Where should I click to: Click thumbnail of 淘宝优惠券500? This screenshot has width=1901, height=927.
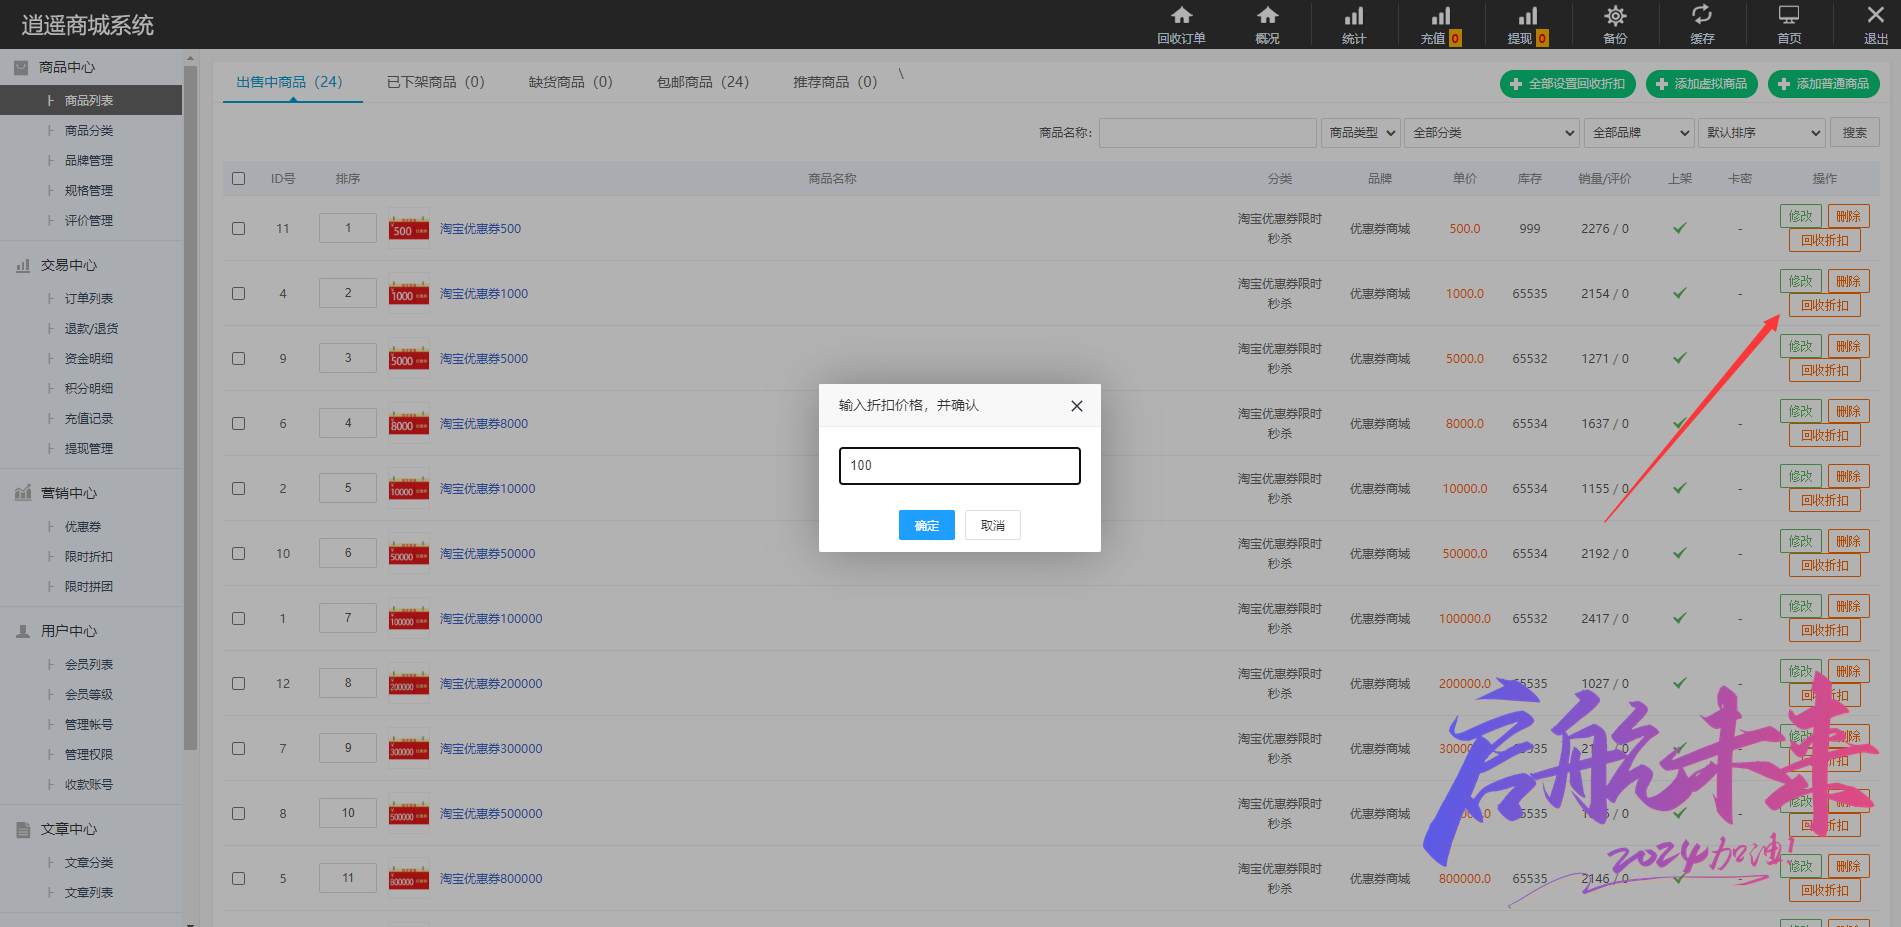pyautogui.click(x=409, y=228)
